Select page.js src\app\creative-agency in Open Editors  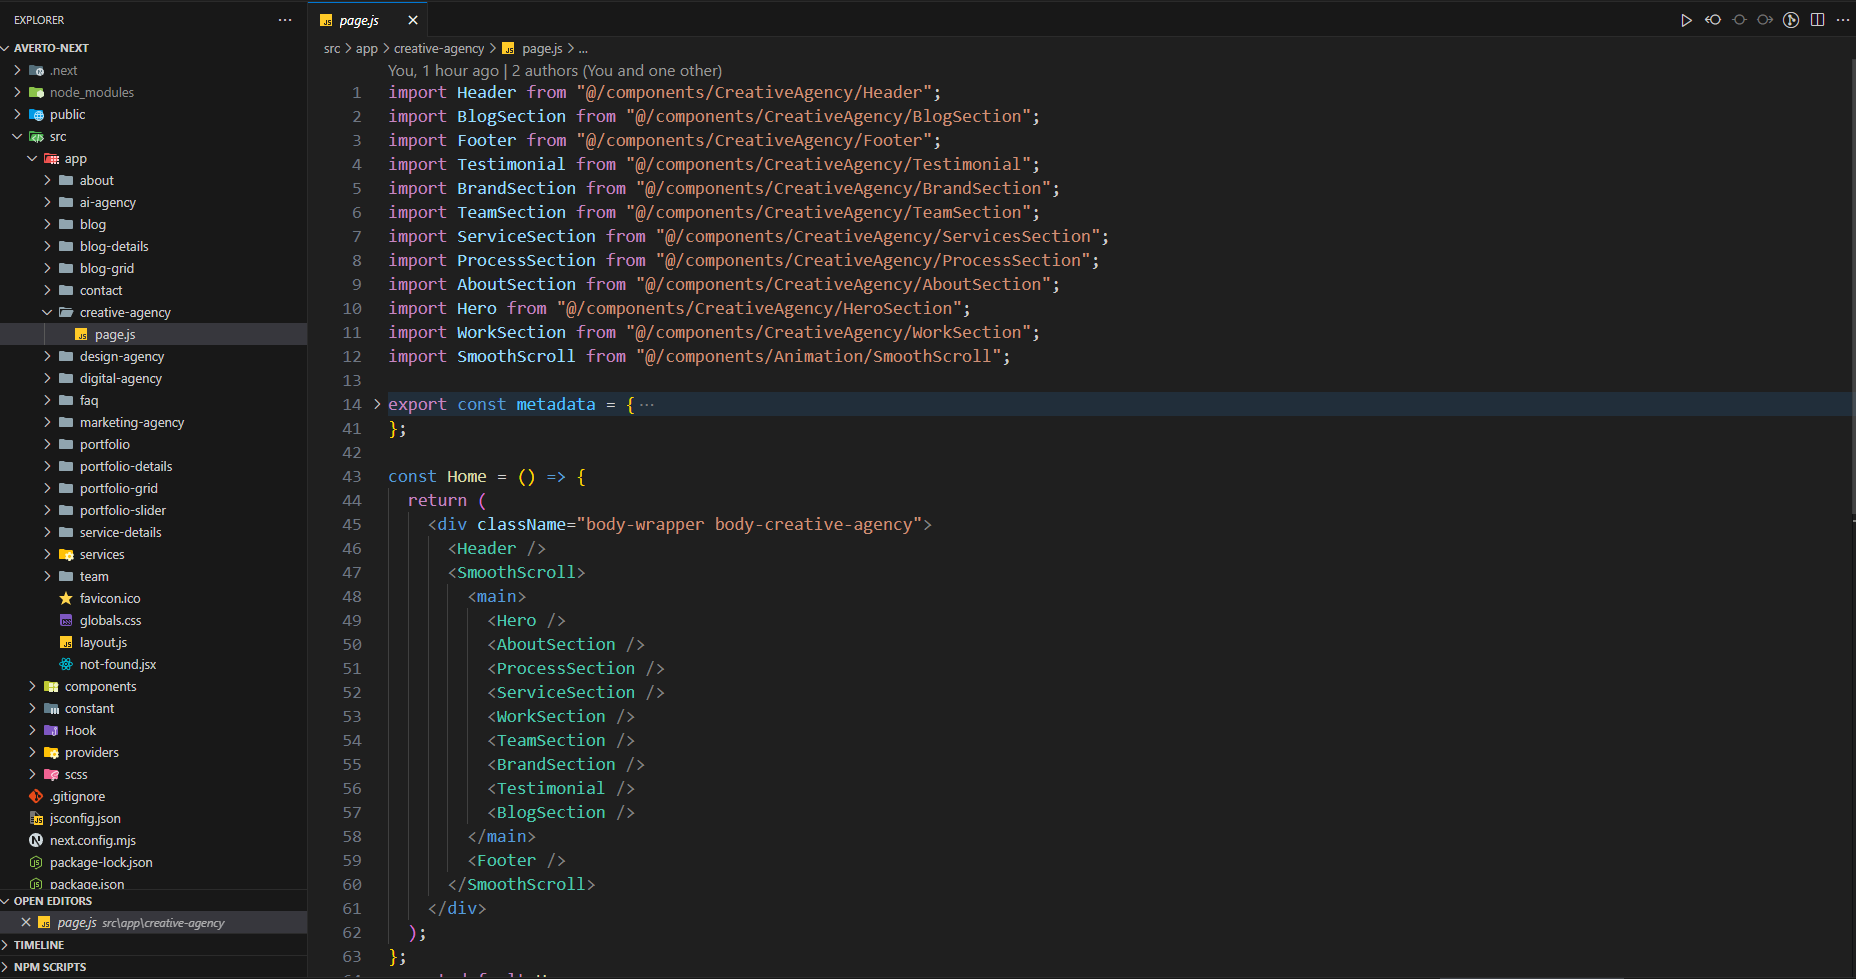coord(154,922)
